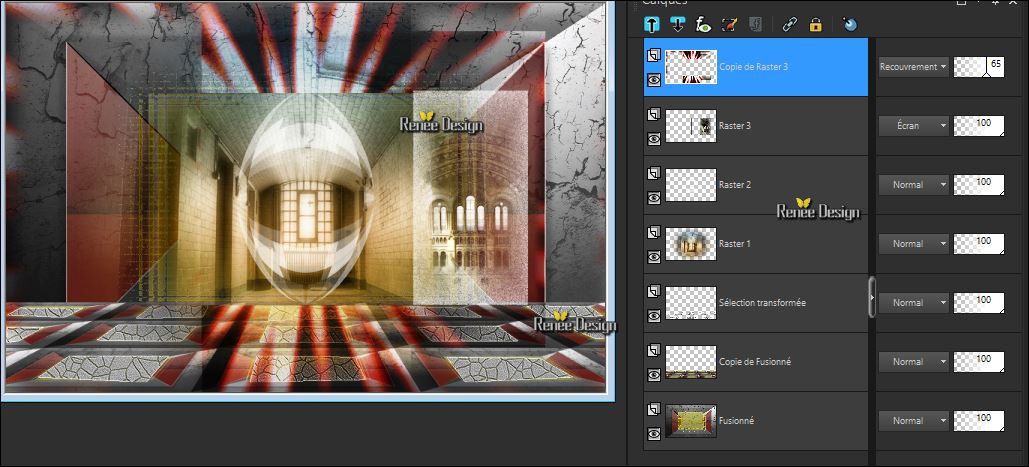The height and width of the screenshot is (467, 1029).
Task: Click the layer type icon of Copie de Raster 3
Action: pos(654,56)
